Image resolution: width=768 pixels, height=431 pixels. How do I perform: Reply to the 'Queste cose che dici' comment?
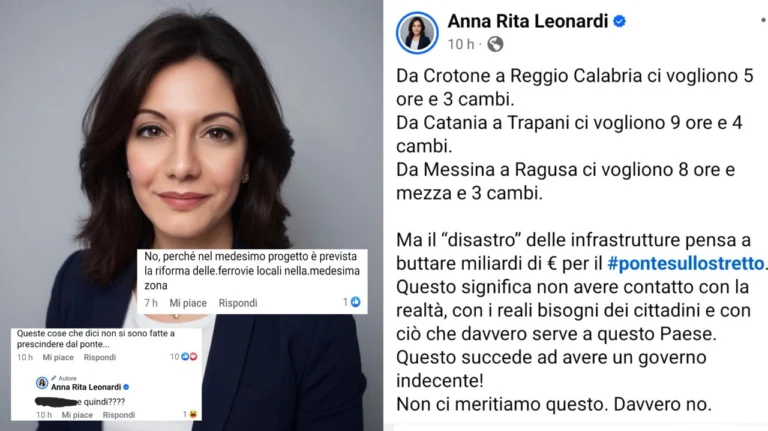[x=99, y=358]
